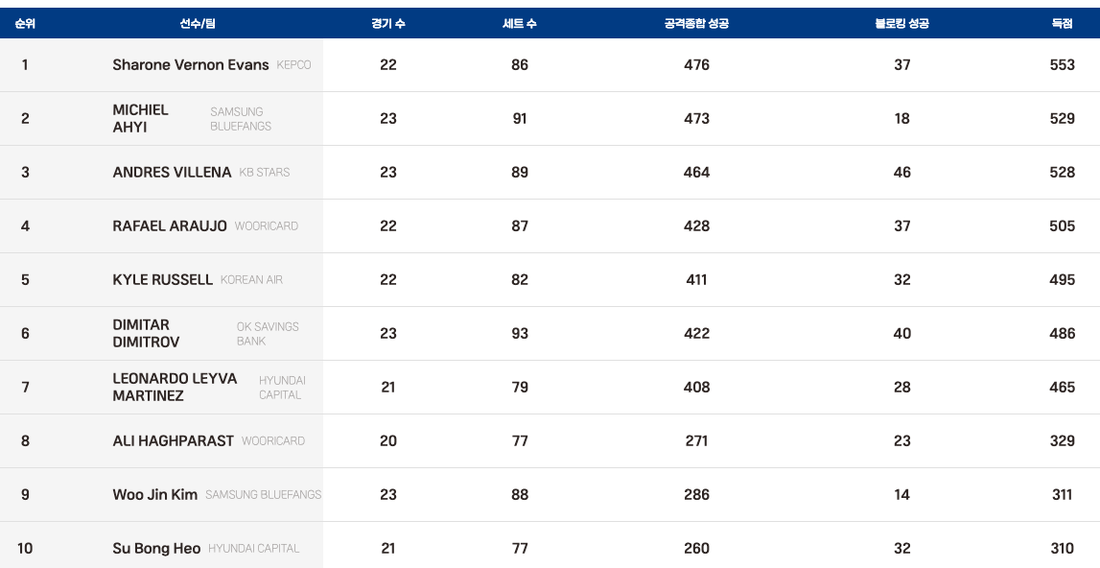The width and height of the screenshot is (1100, 568).
Task: Sort by 득점 column header
Action: click(x=1062, y=23)
